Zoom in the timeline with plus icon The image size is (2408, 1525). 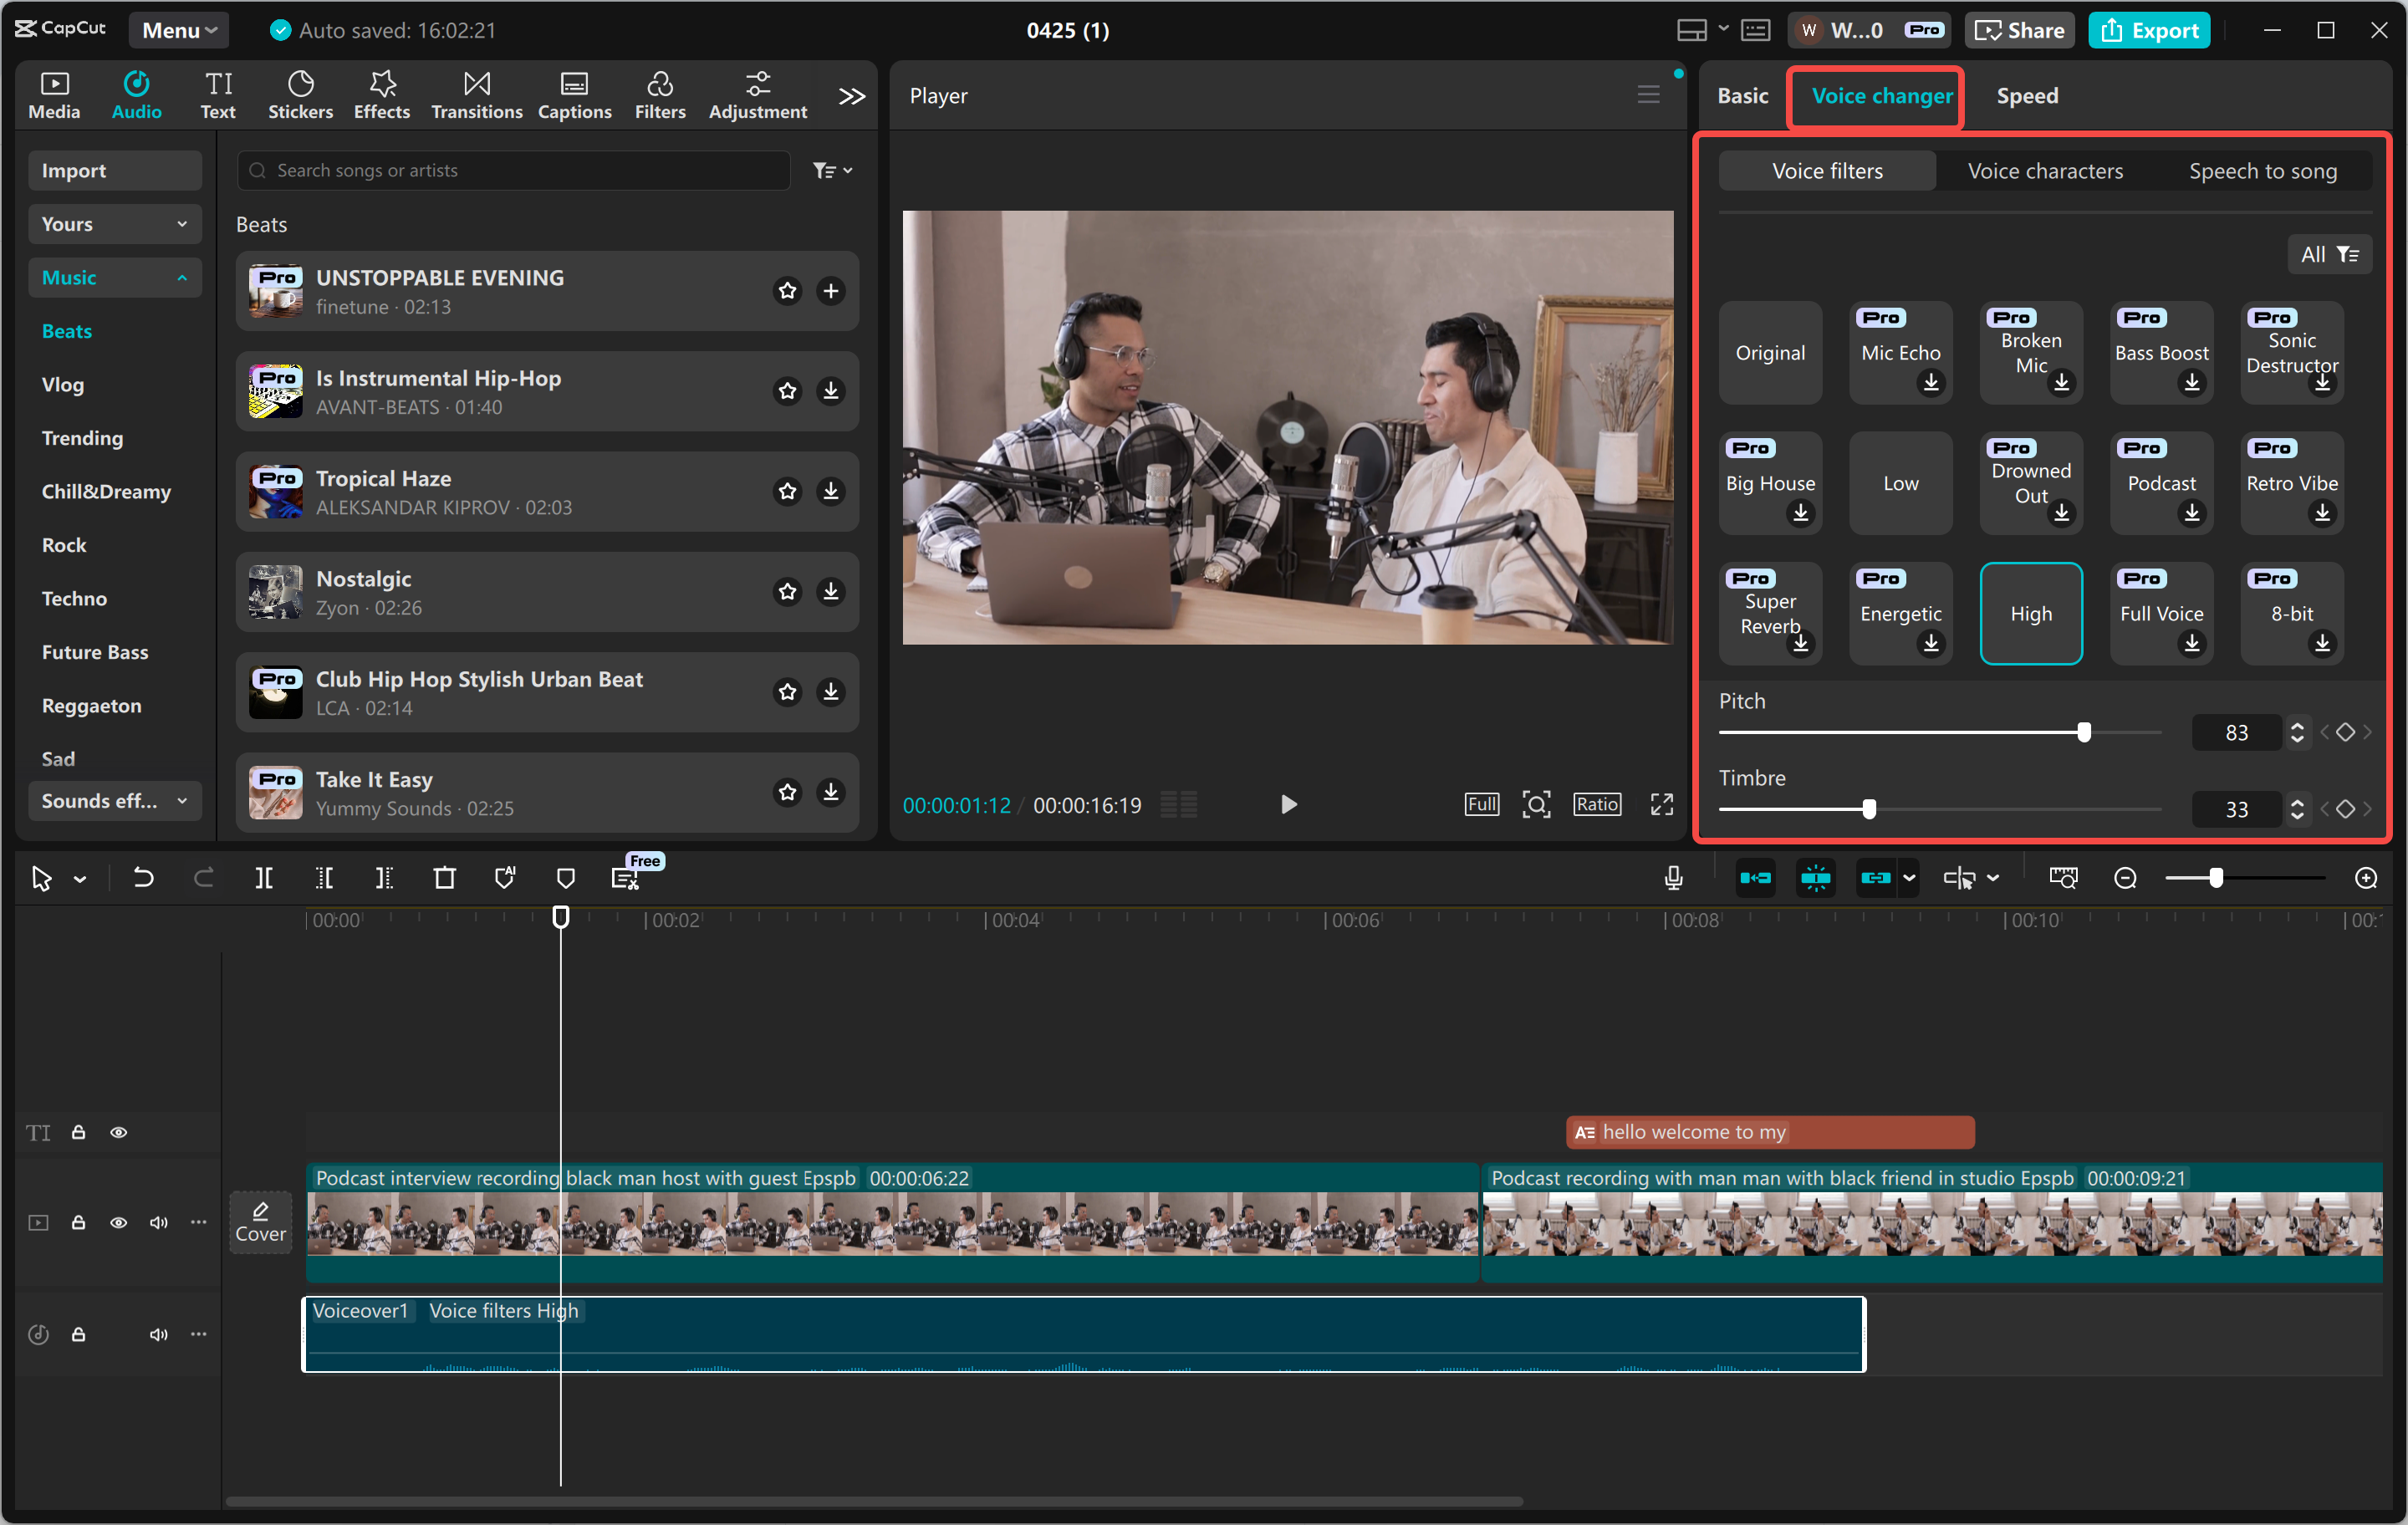2365,878
